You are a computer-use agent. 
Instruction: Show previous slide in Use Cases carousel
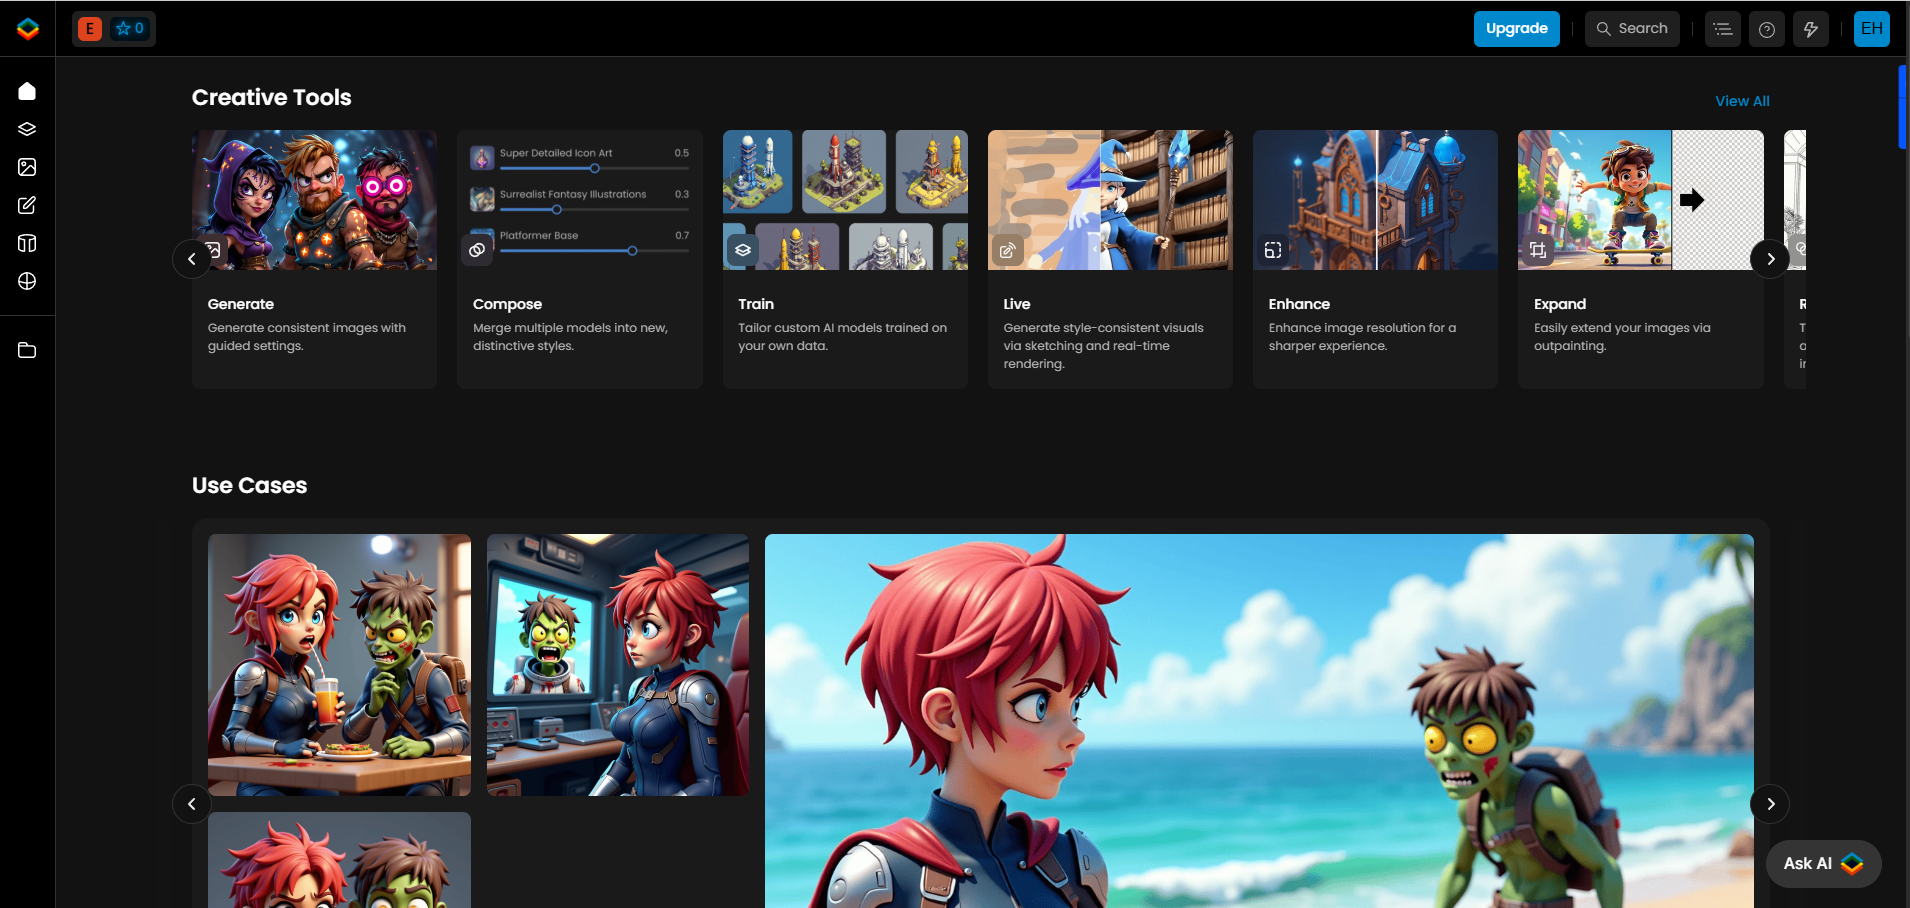point(192,804)
